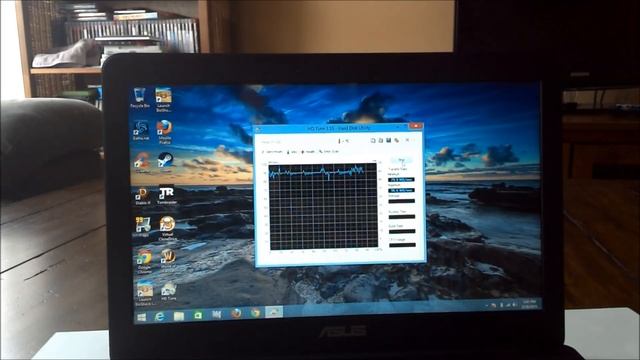
Task: Click the Maximum transfer rate value field
Action: (x=402, y=190)
